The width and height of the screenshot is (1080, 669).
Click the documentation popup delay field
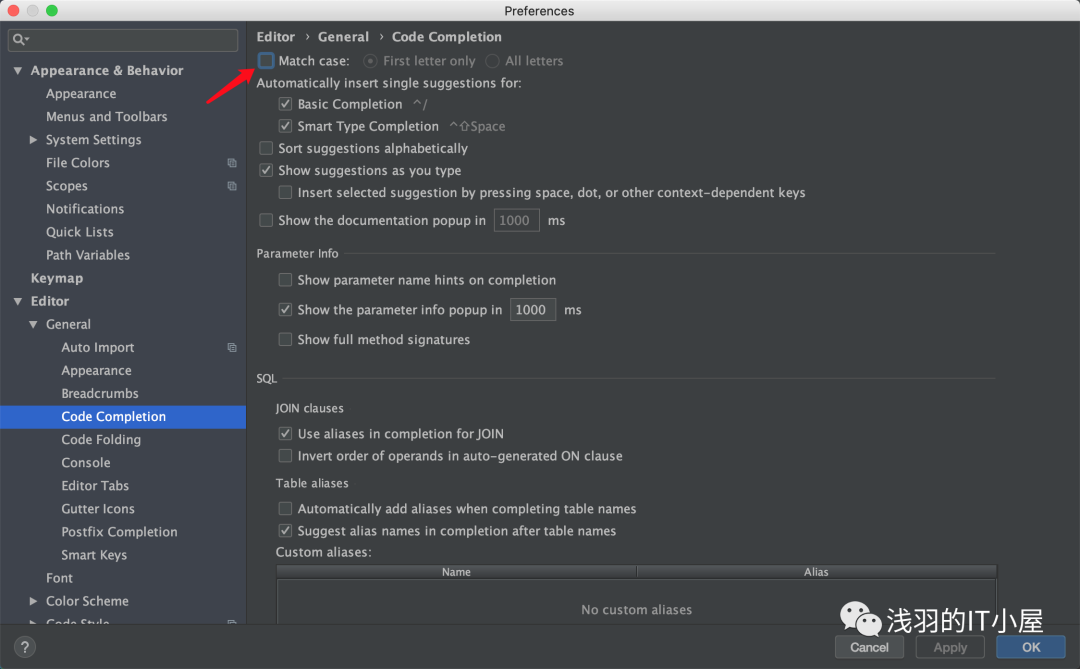click(x=516, y=220)
